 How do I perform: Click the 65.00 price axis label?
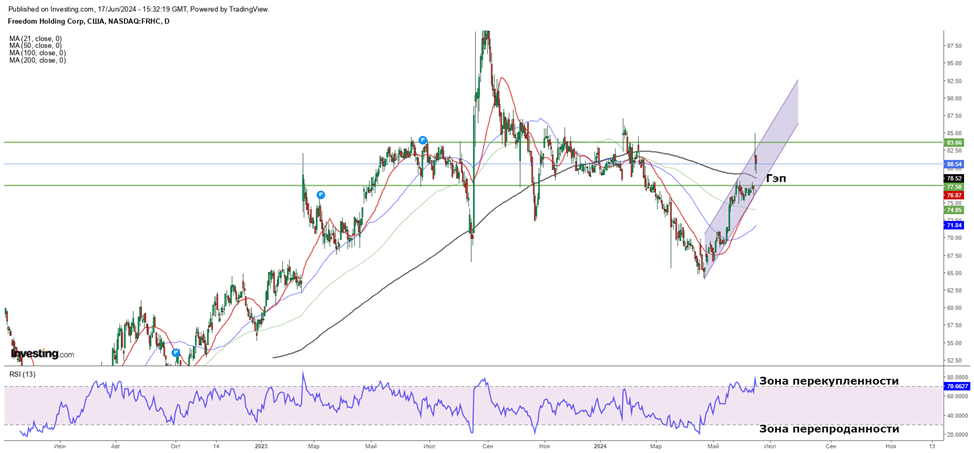tap(955, 273)
